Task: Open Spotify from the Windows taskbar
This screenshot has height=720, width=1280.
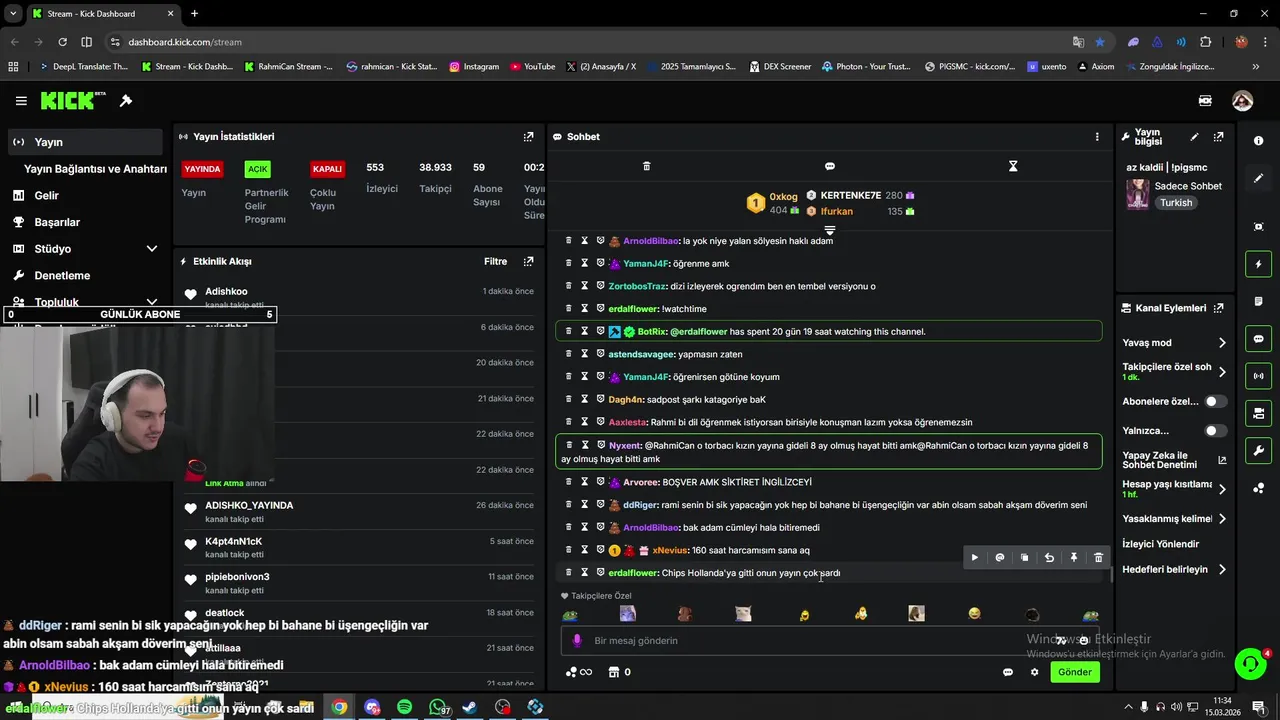Action: coord(404,707)
